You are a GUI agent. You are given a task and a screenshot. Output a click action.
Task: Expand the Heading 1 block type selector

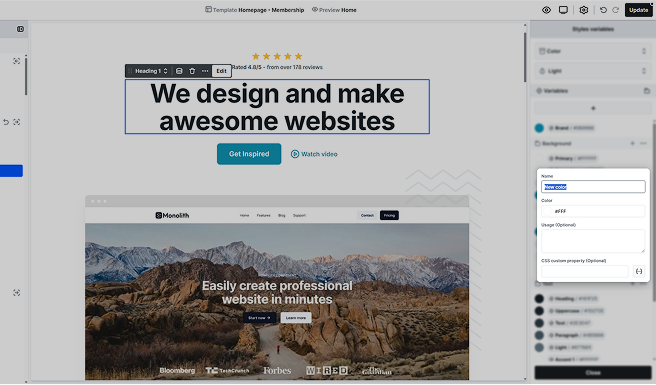tap(151, 71)
